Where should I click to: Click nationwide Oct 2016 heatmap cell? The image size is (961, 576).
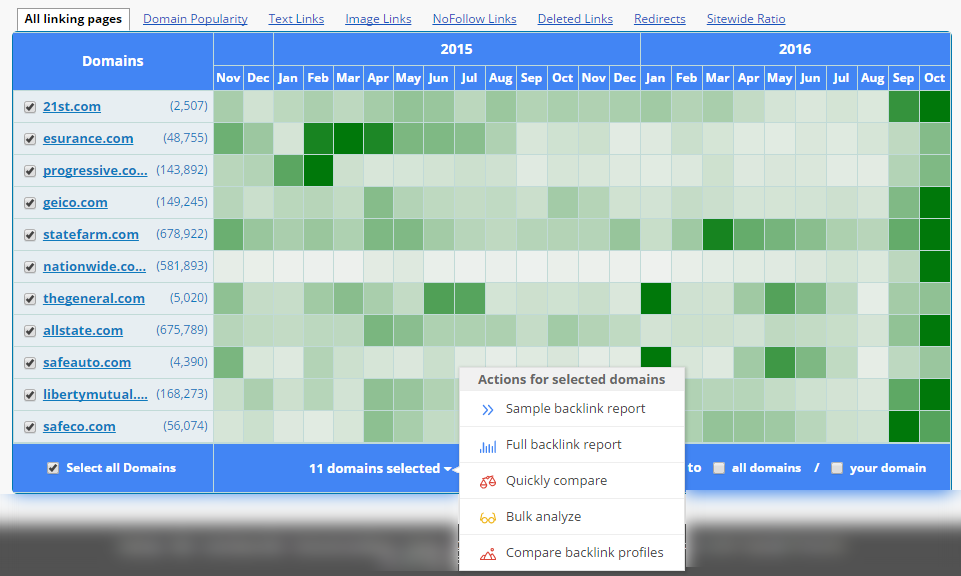[935, 267]
